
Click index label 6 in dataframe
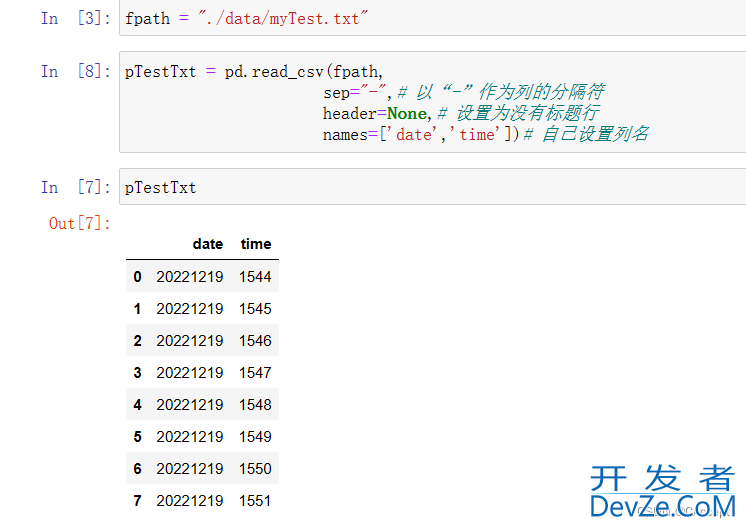(137, 469)
